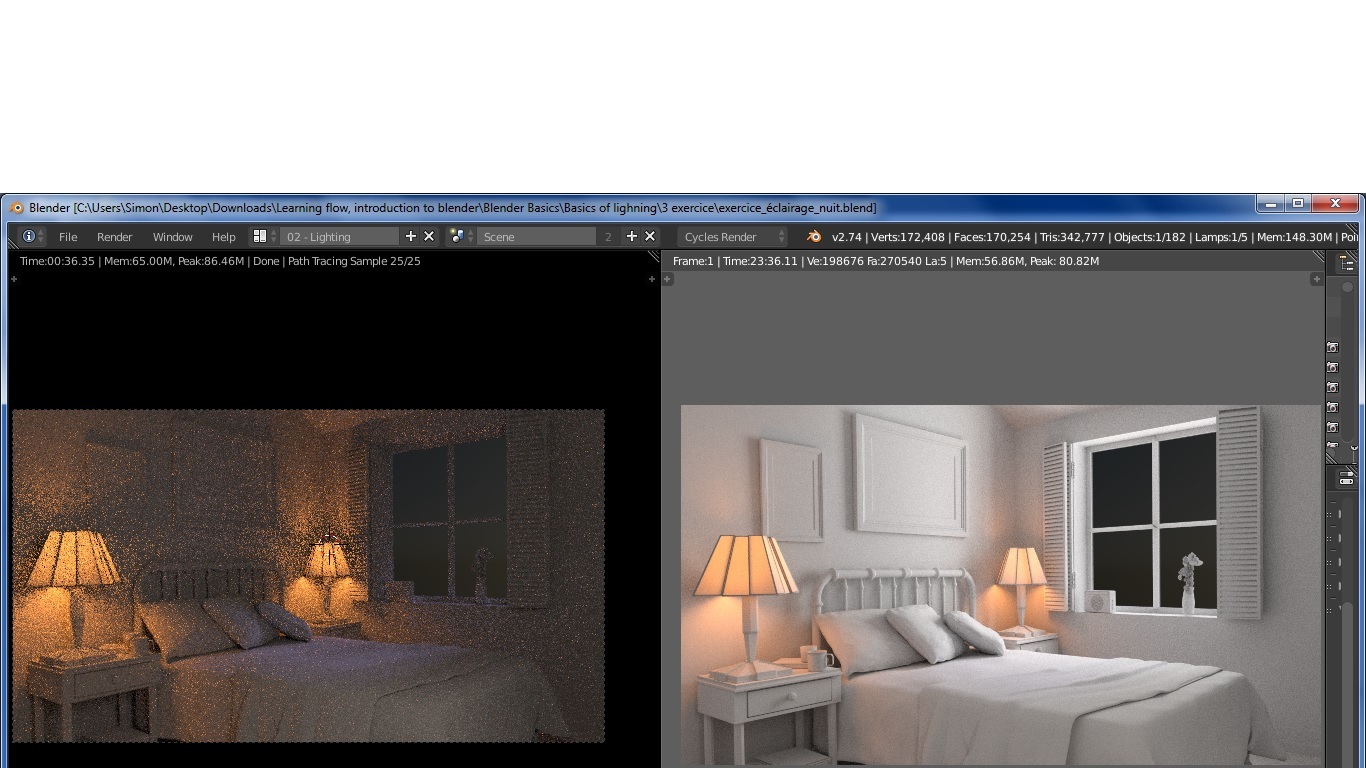Toggle the middle camera icon in the sidebar
The image size is (1366, 768).
[x=1333, y=386]
